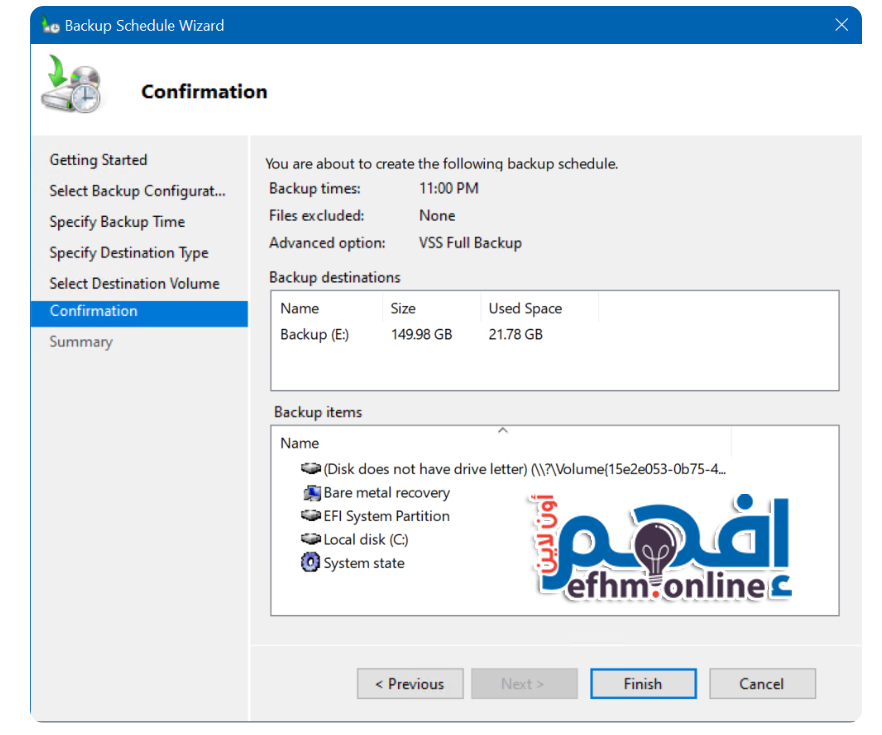Sort destinations by Used Space column
Viewport: 882px width, 735px height.
[525, 308]
